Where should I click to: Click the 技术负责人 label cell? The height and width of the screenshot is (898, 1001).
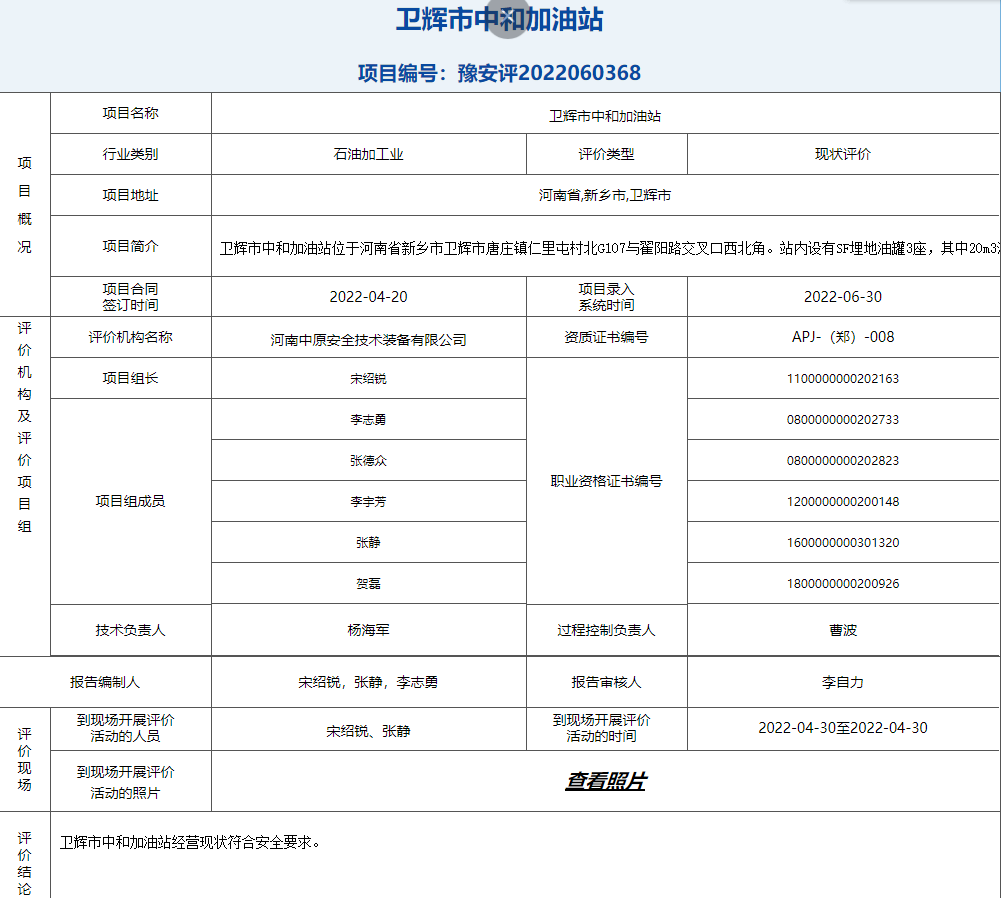(x=130, y=630)
